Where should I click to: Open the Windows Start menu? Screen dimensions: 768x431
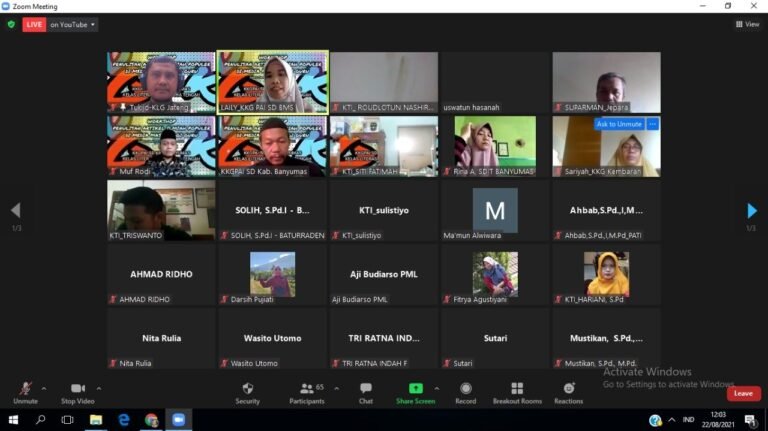click(x=13, y=420)
